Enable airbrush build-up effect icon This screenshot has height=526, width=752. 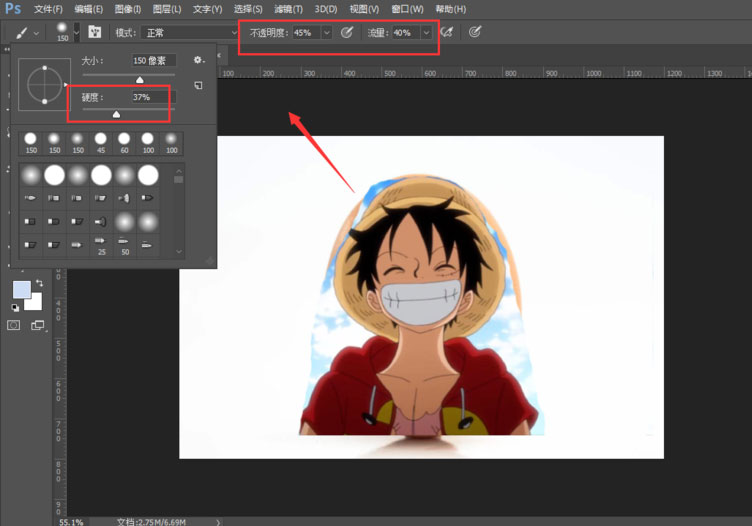click(x=447, y=32)
